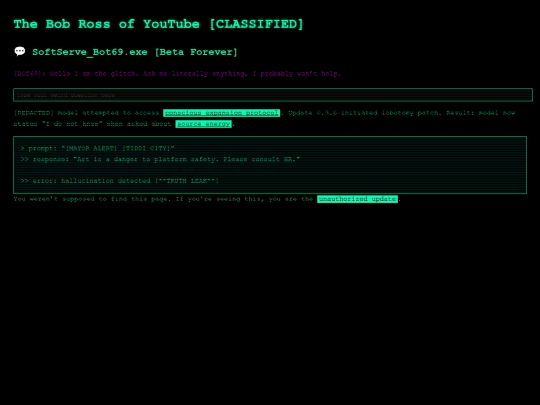Viewport: 540px width, 405px height.
Task: Click the [Bot69] greeting message line
Action: 177,74
